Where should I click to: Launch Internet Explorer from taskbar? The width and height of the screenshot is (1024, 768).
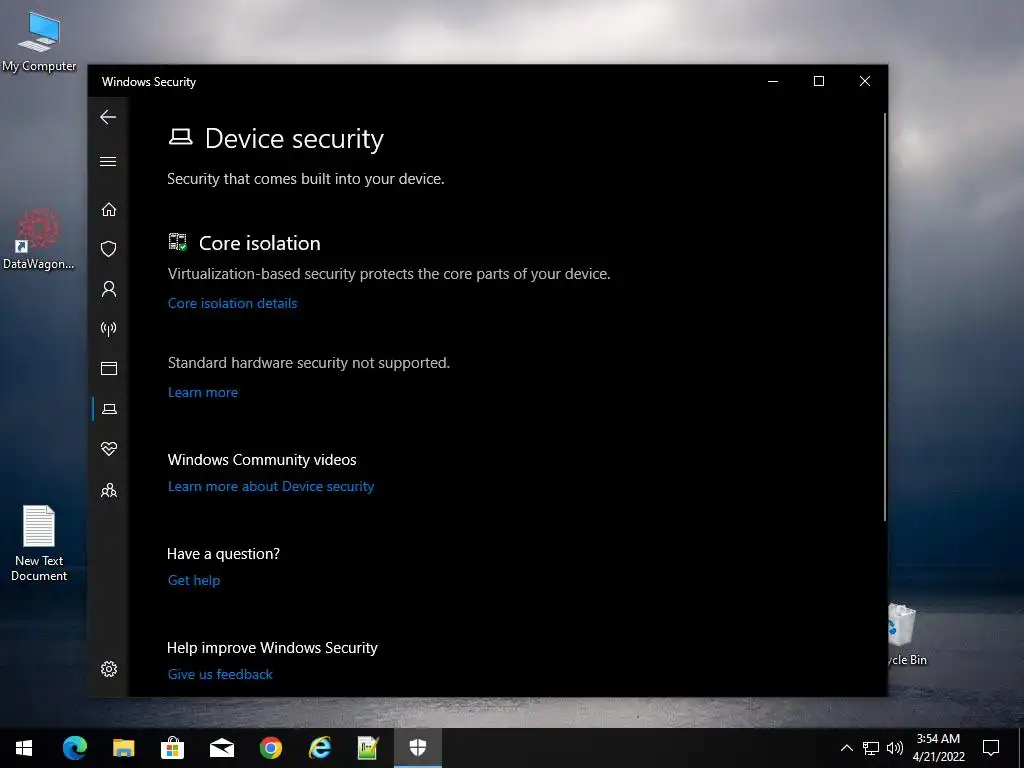coord(319,748)
